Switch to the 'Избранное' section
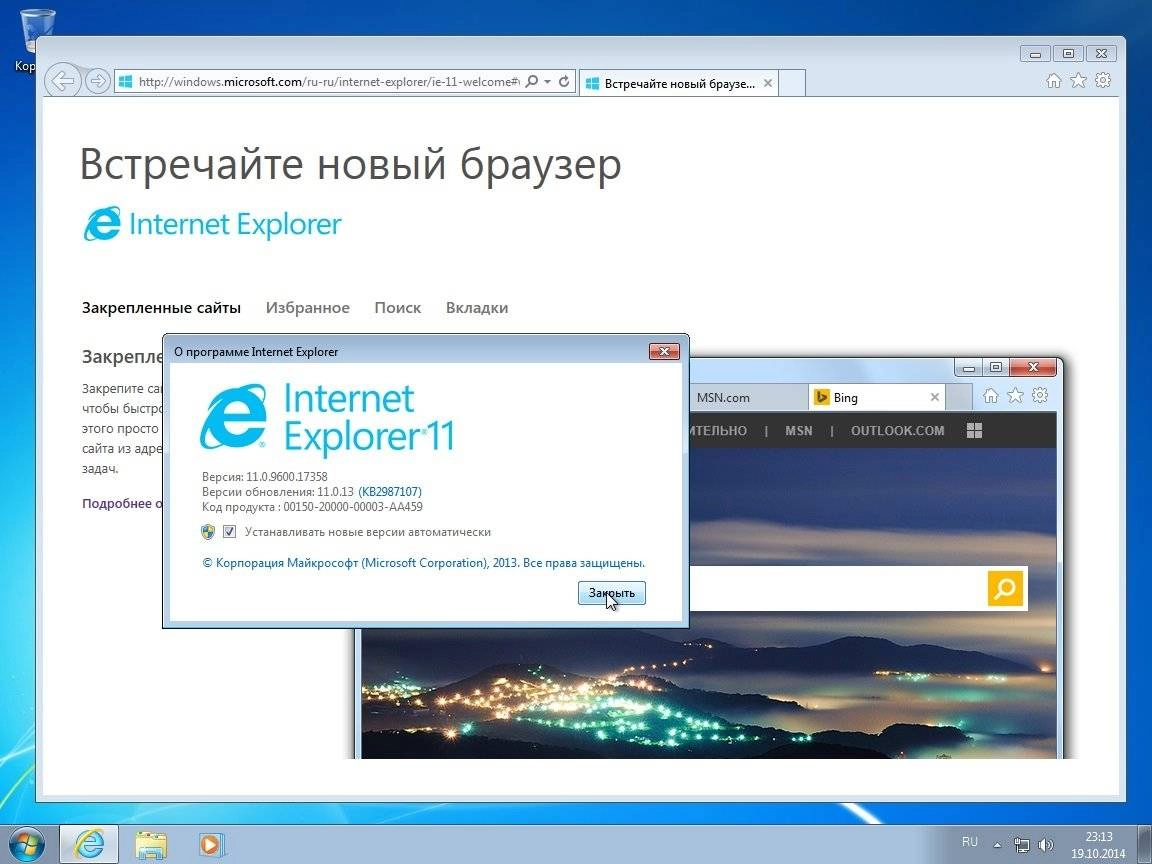Image resolution: width=1152 pixels, height=864 pixels. 308,308
